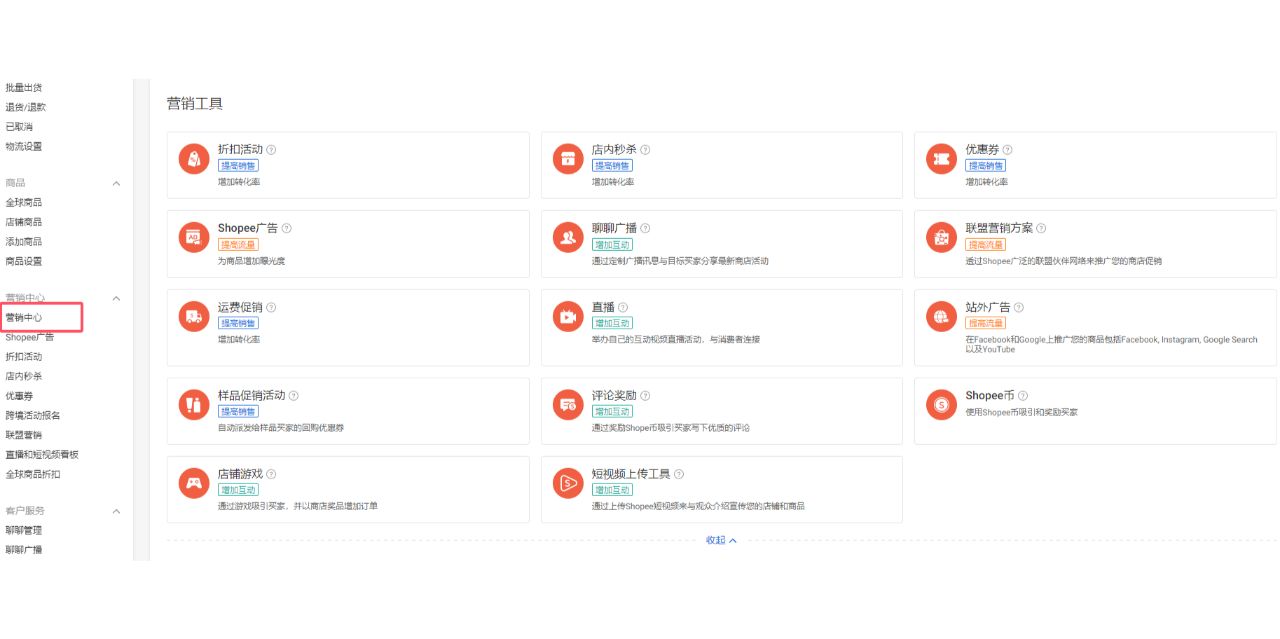Open the 站外广告 card title
The height and width of the screenshot is (639, 1280).
tap(988, 308)
